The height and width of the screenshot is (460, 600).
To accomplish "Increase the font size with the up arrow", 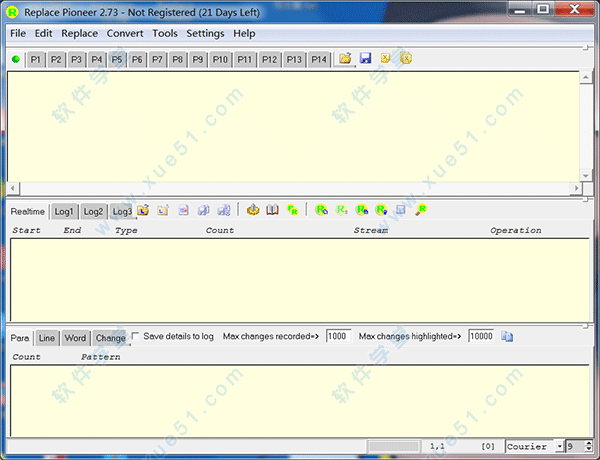I will coord(589,444).
